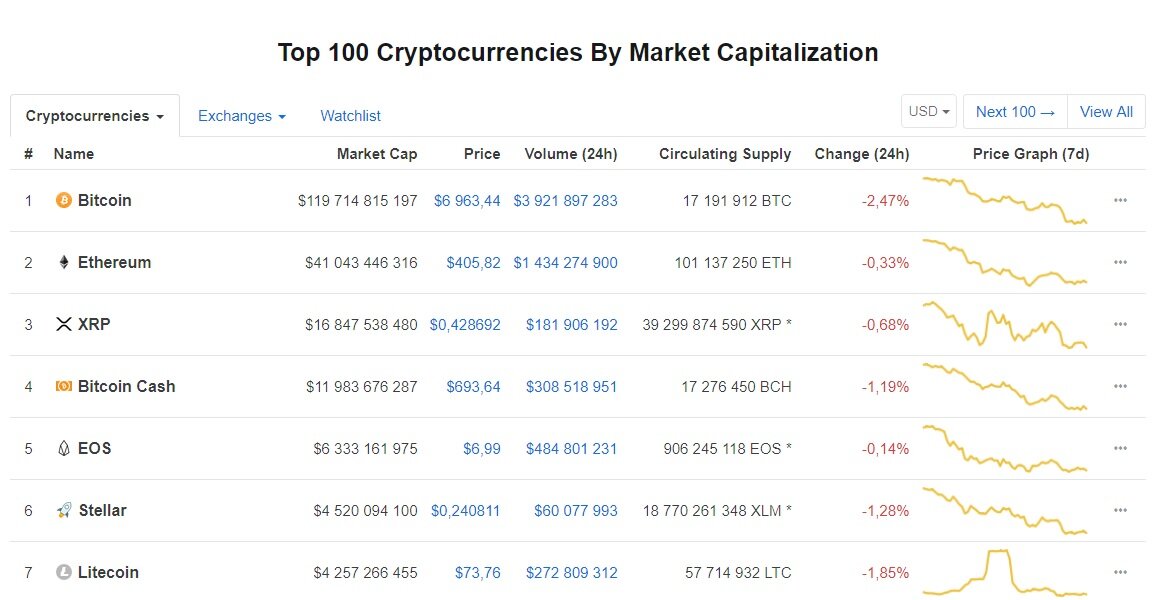The width and height of the screenshot is (1171, 600).
Task: Open the three-dot menu for Bitcoin row
Action: [x=1120, y=201]
